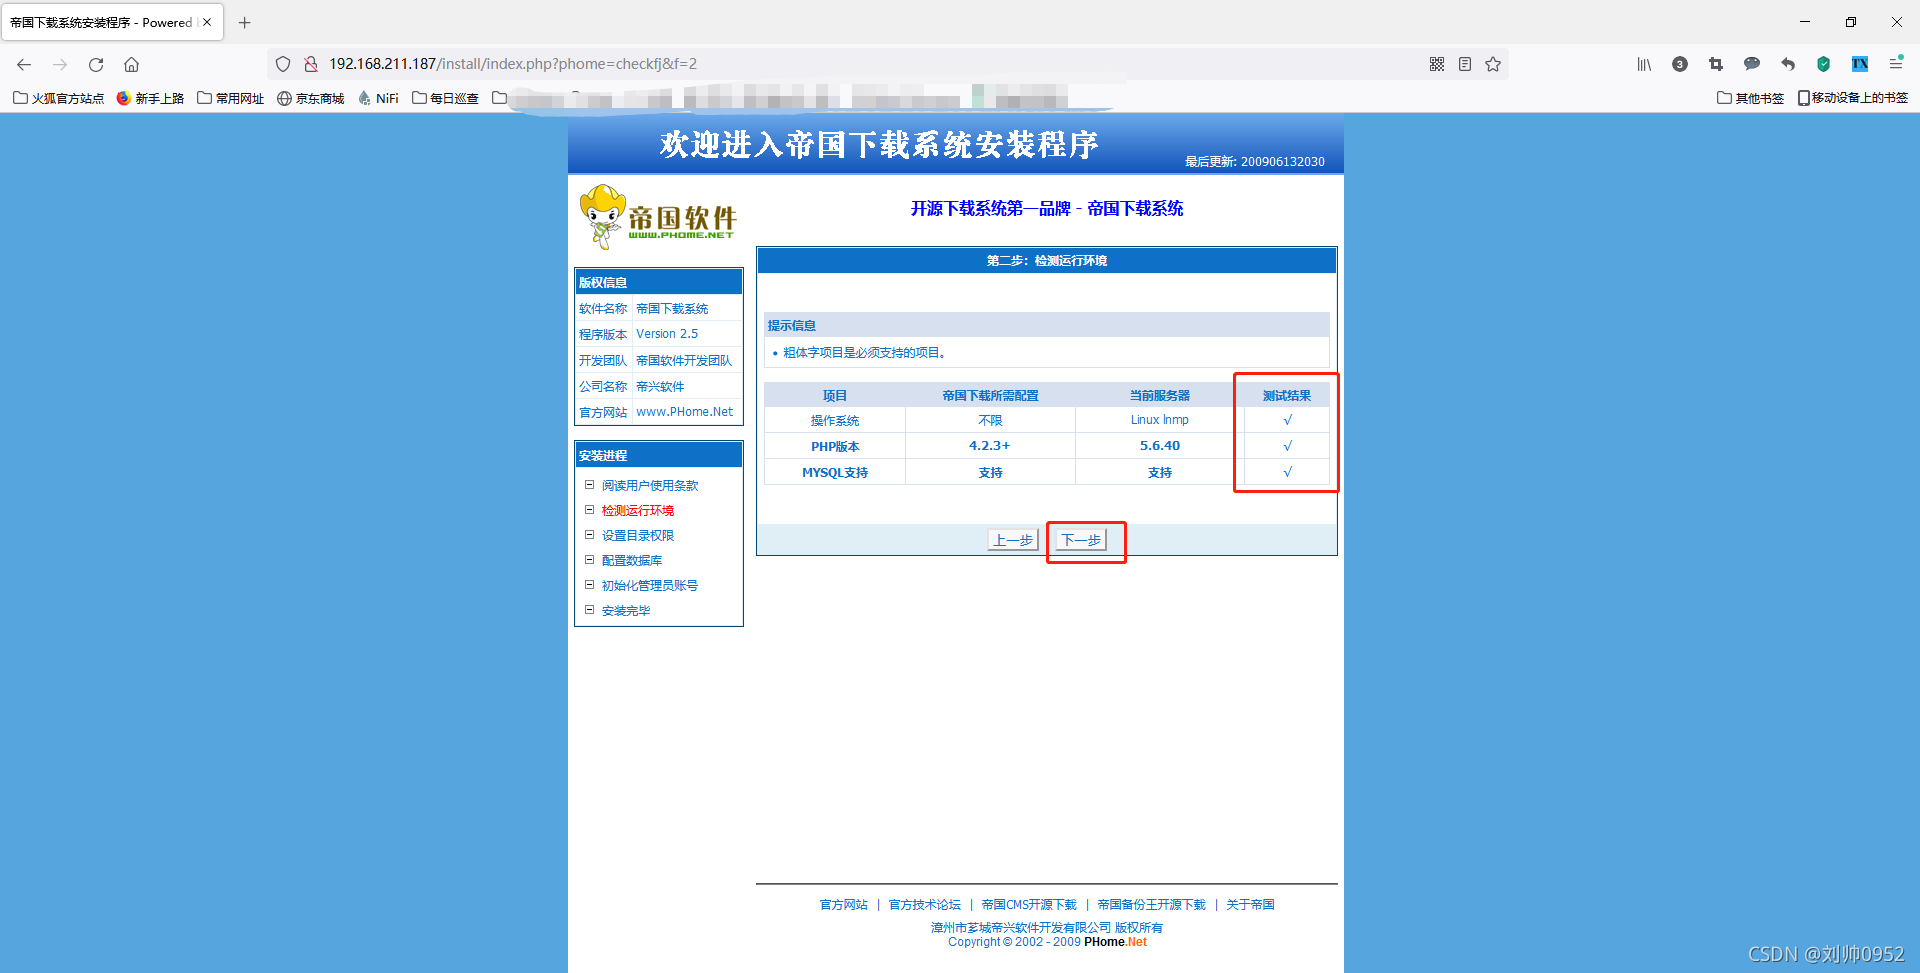Screen dimensions: 1920x973
Task: Click the 帝国下载系统 software name link
Action: 672,309
